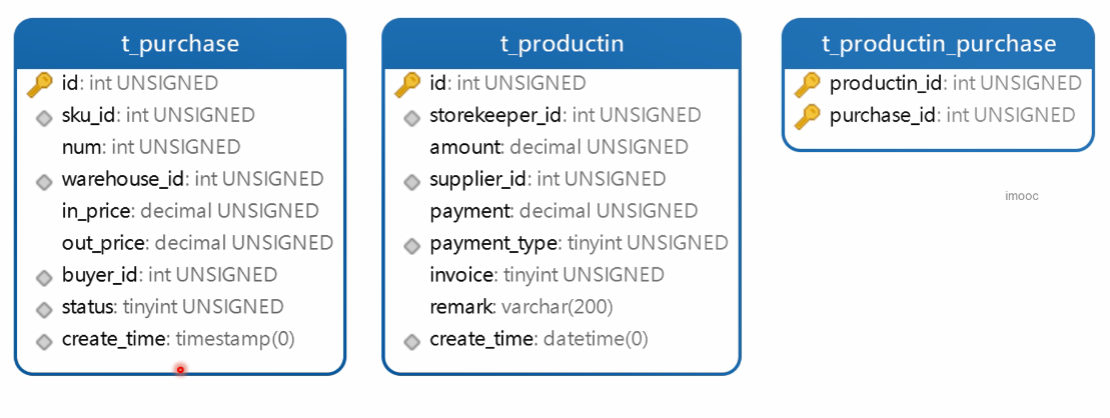Click the primary key icon in t_purchase
1110x418 pixels.
40,85
